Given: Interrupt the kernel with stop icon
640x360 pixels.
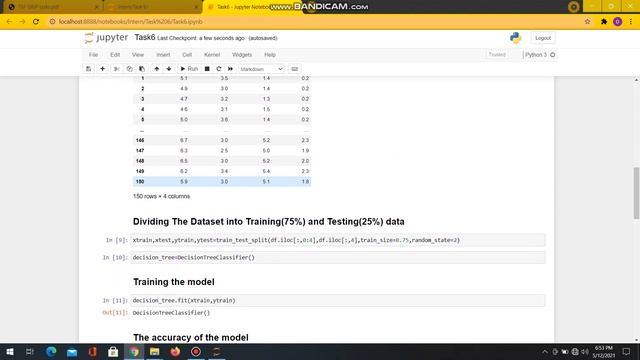Looking at the screenshot, I should 207,69.
